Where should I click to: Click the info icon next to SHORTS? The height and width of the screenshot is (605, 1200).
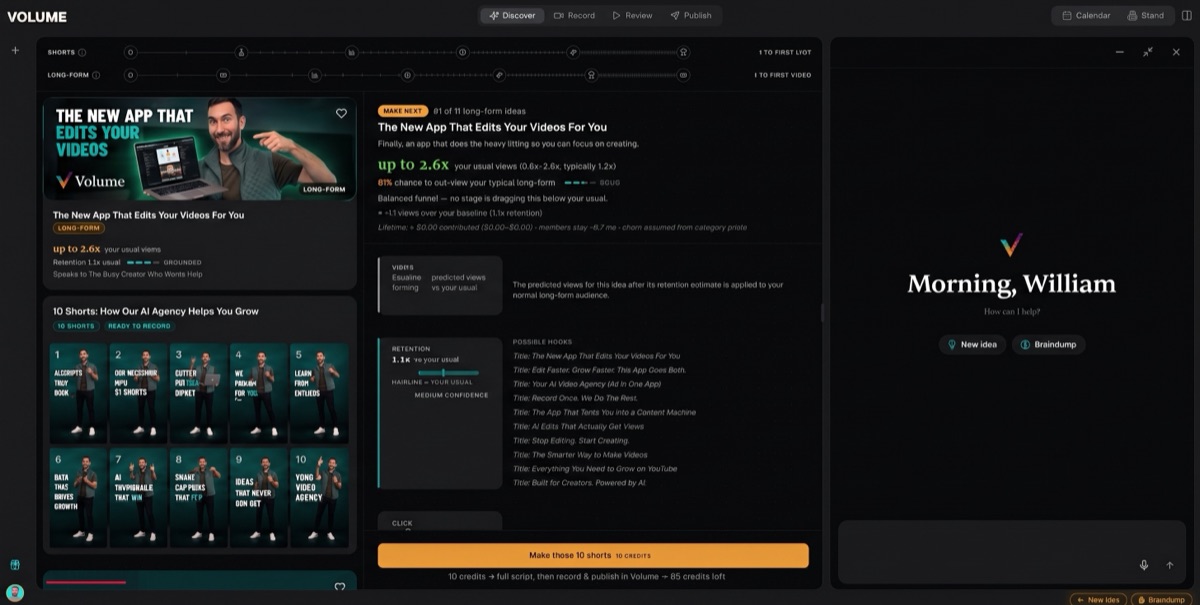click(x=82, y=52)
